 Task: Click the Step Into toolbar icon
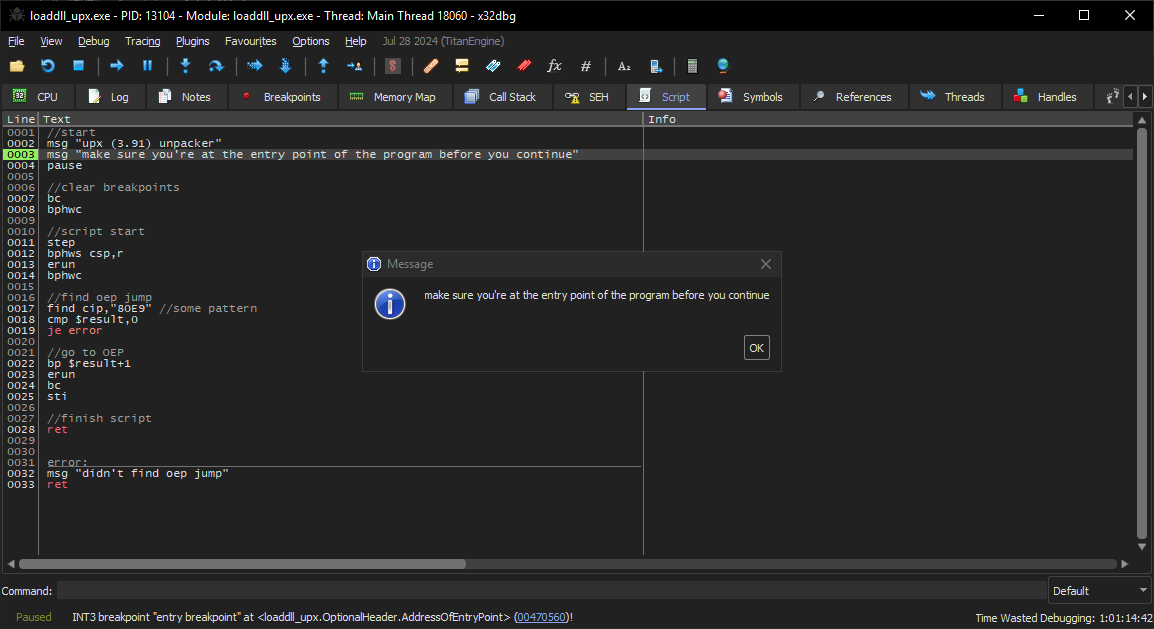pos(185,66)
